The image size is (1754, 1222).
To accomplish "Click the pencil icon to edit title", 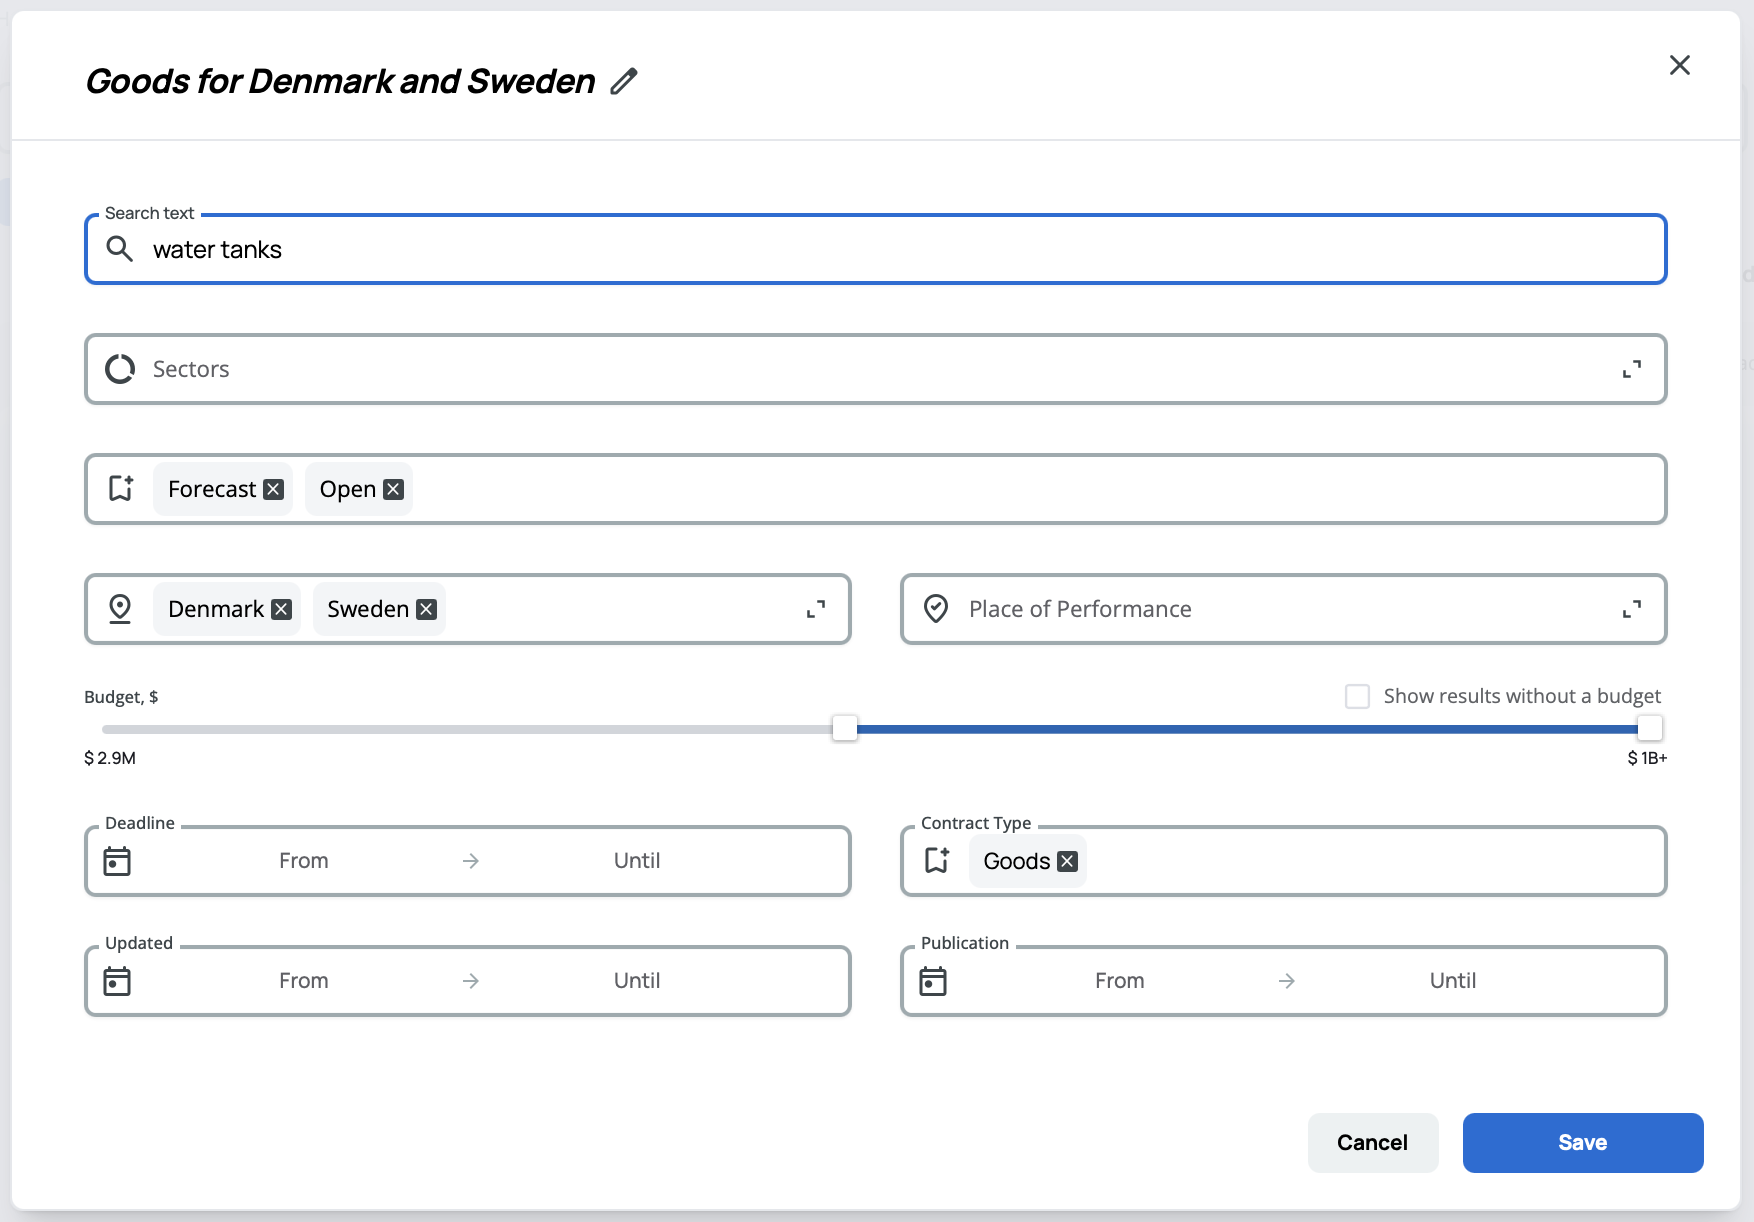I will tap(624, 81).
